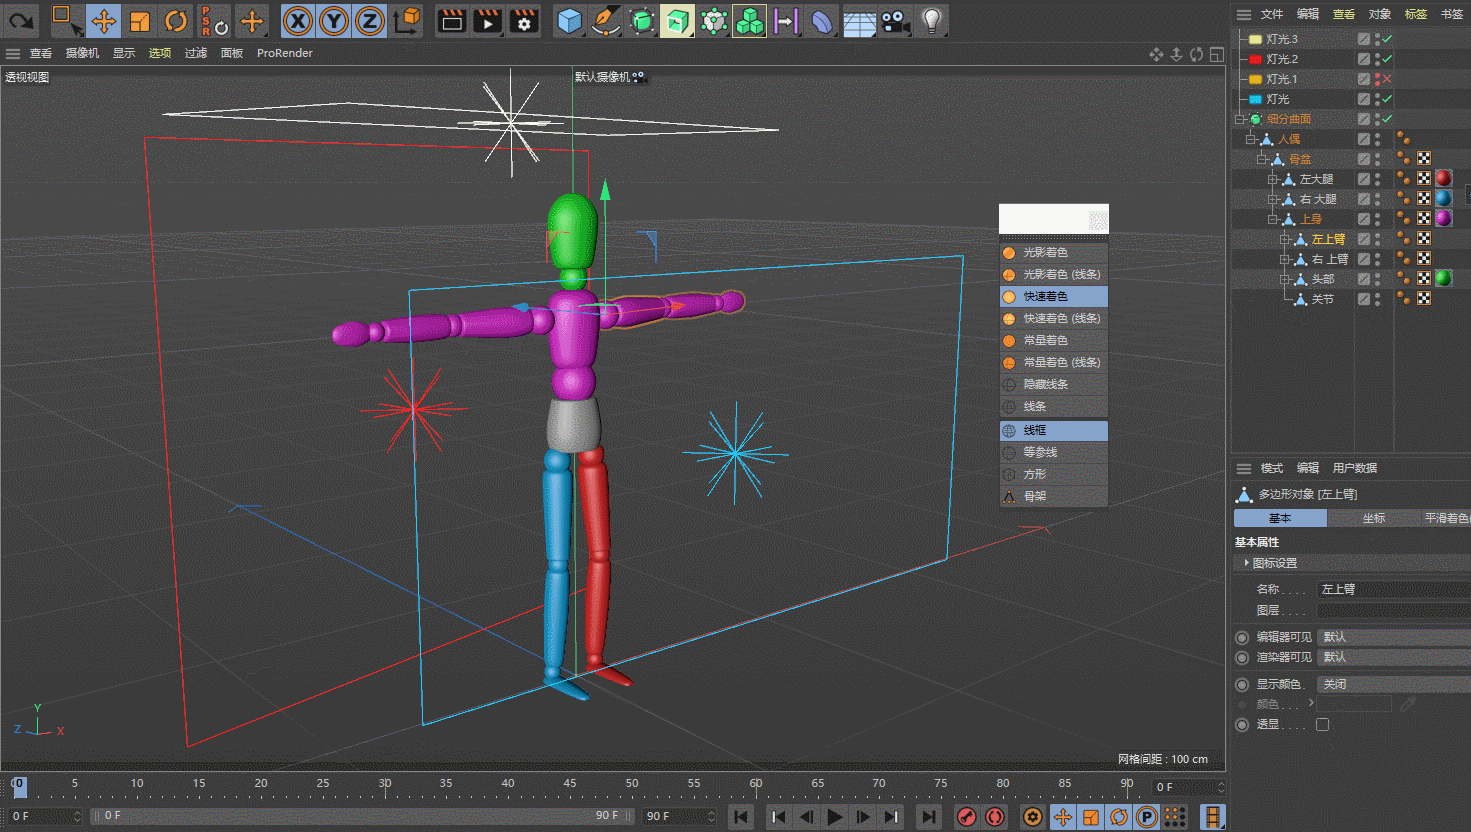Click the green material tag on 头部
The height and width of the screenshot is (832, 1471).
(x=1443, y=278)
